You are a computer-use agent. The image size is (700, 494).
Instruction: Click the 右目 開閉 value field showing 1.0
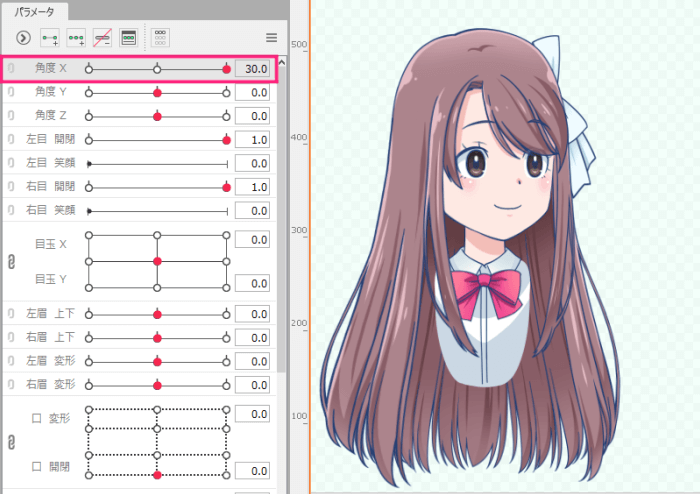coord(252,187)
